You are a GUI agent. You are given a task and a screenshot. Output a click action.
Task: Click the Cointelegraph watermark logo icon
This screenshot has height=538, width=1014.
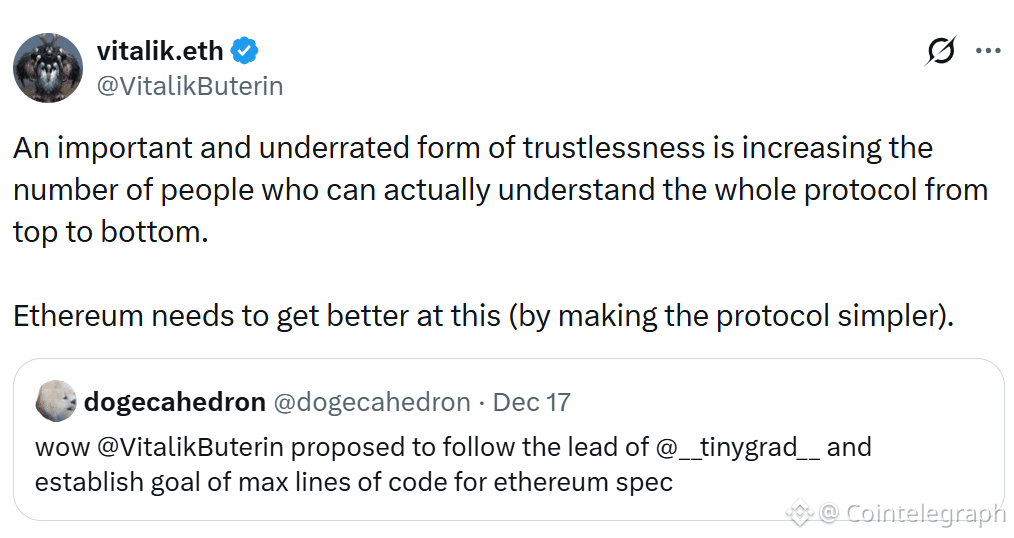pos(798,514)
